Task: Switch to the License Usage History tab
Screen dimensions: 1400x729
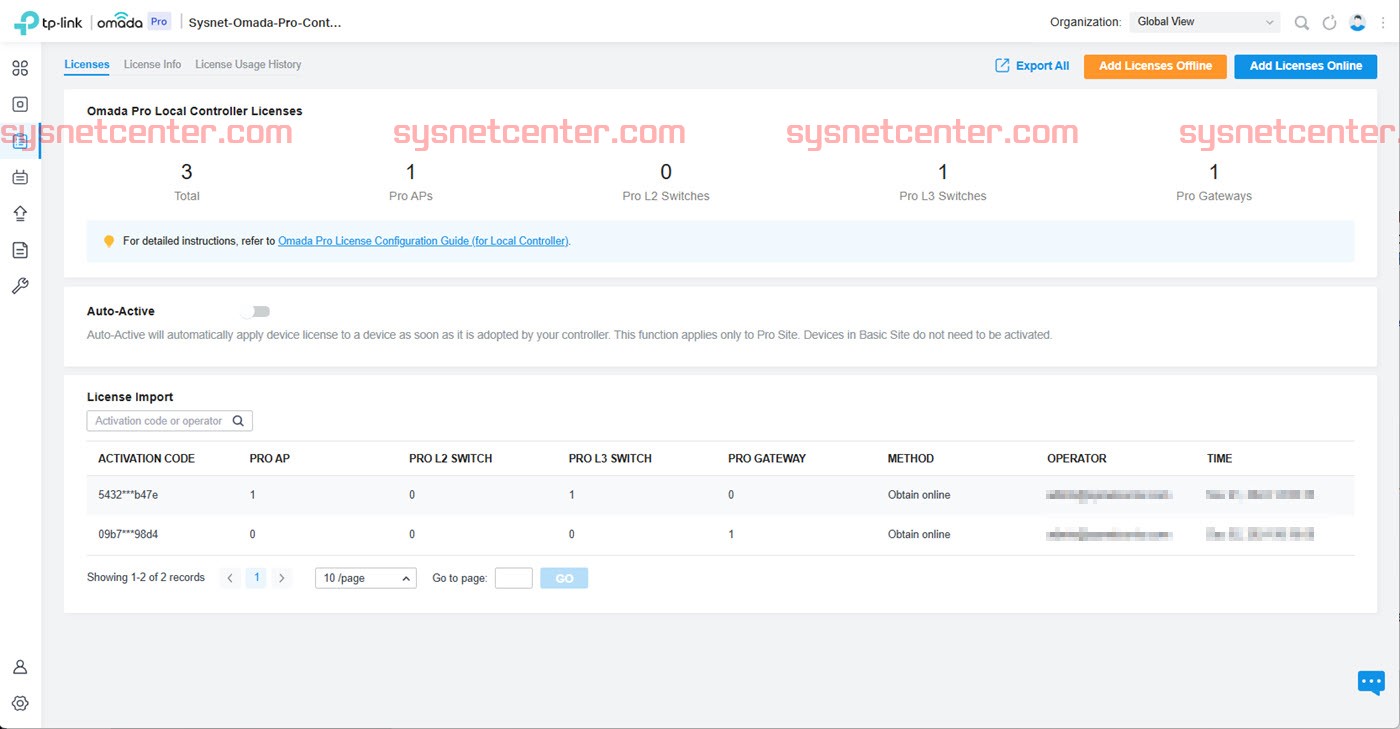Action: coord(248,64)
